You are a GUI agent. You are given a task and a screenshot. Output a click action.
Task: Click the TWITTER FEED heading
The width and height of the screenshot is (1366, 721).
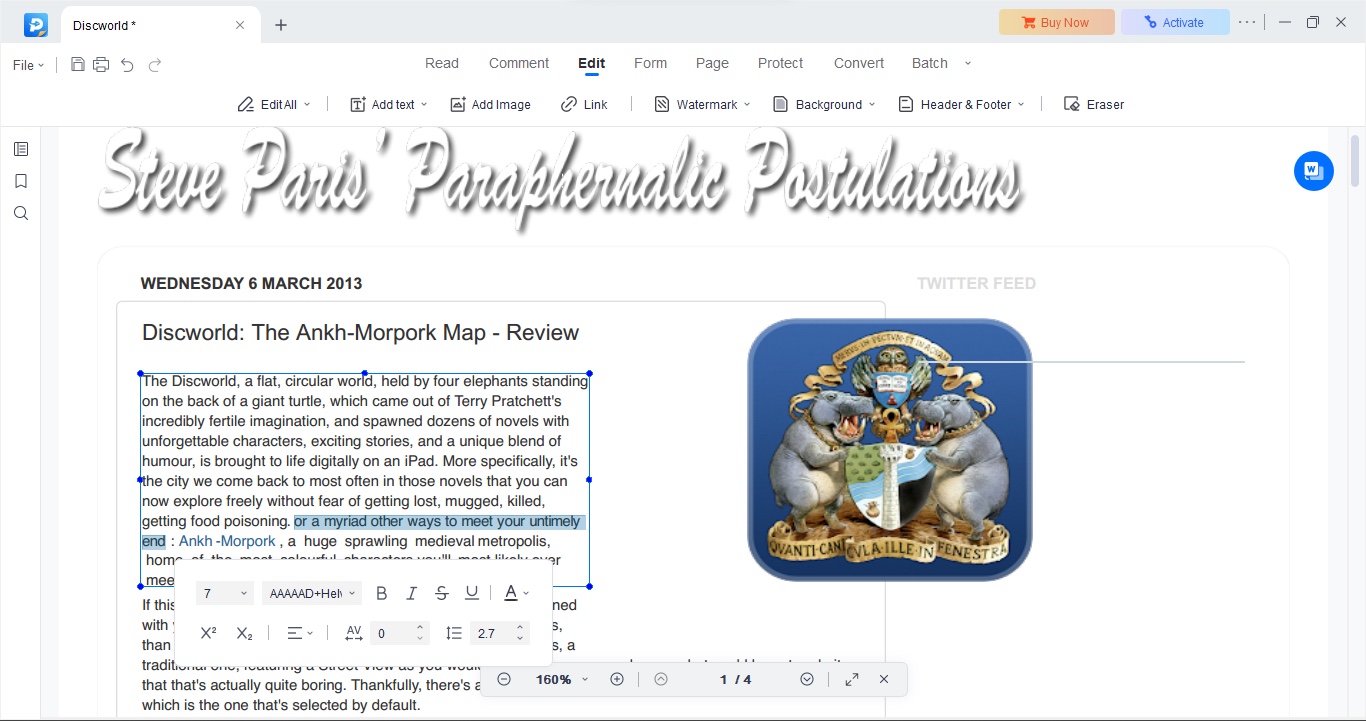click(x=976, y=284)
